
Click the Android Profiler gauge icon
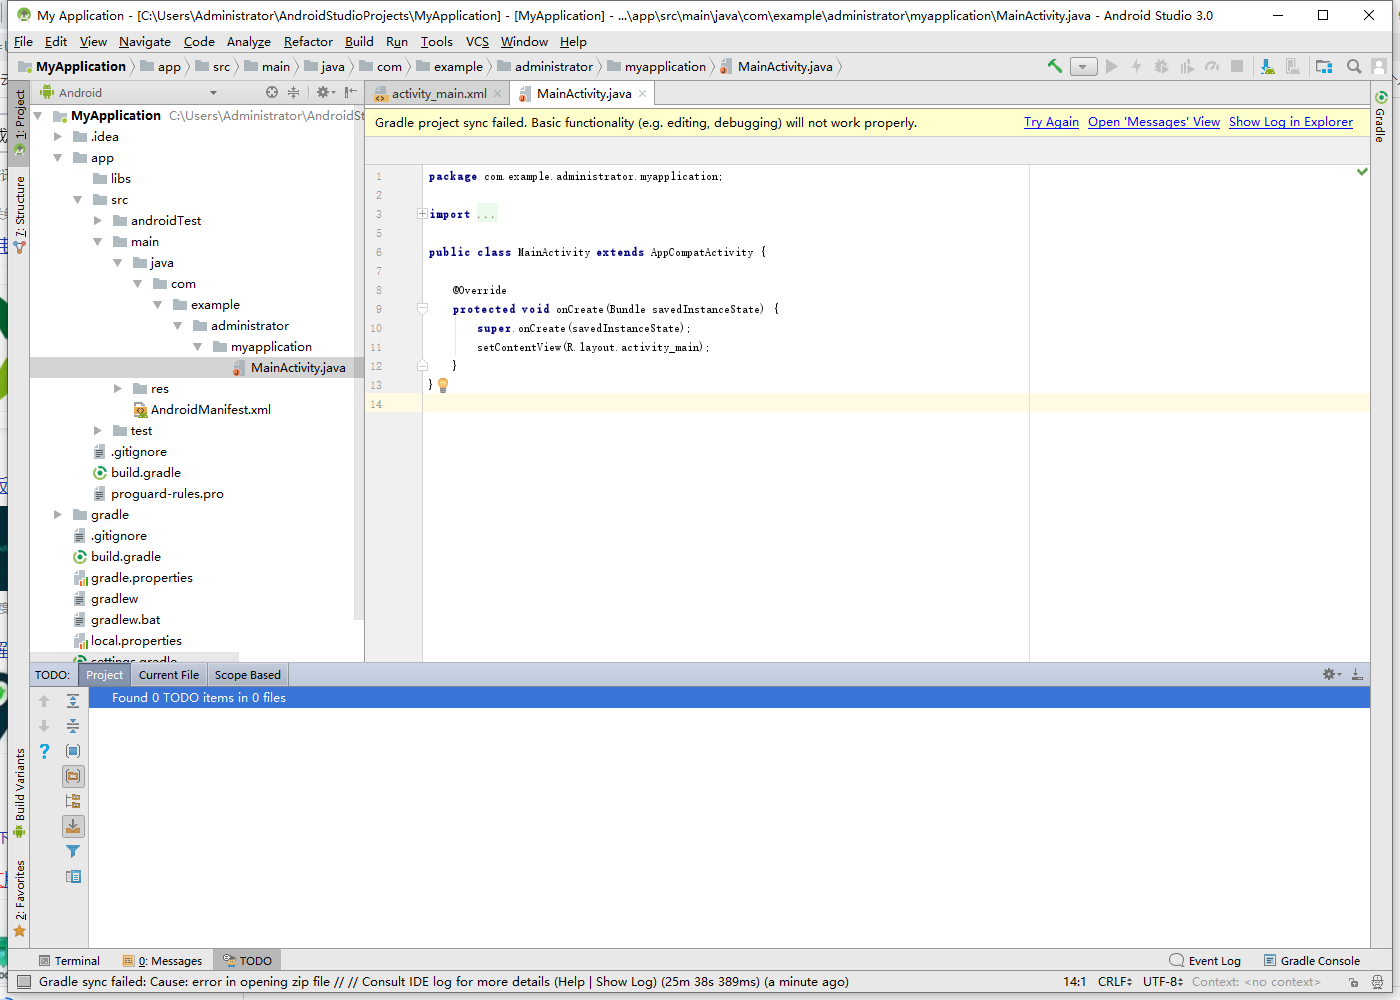[1212, 66]
